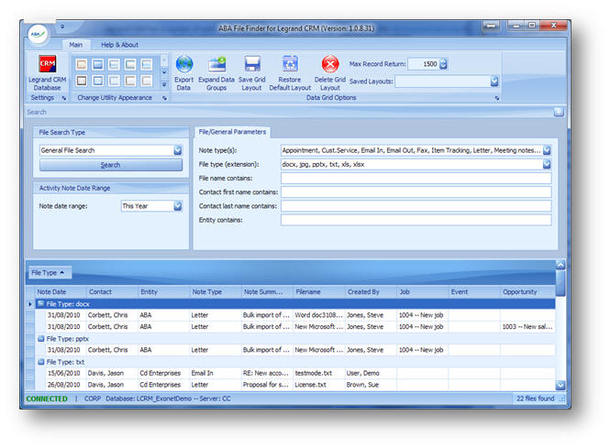Click the results grid scroll-down arrow
The width and height of the screenshot is (610, 448).
[x=560, y=385]
